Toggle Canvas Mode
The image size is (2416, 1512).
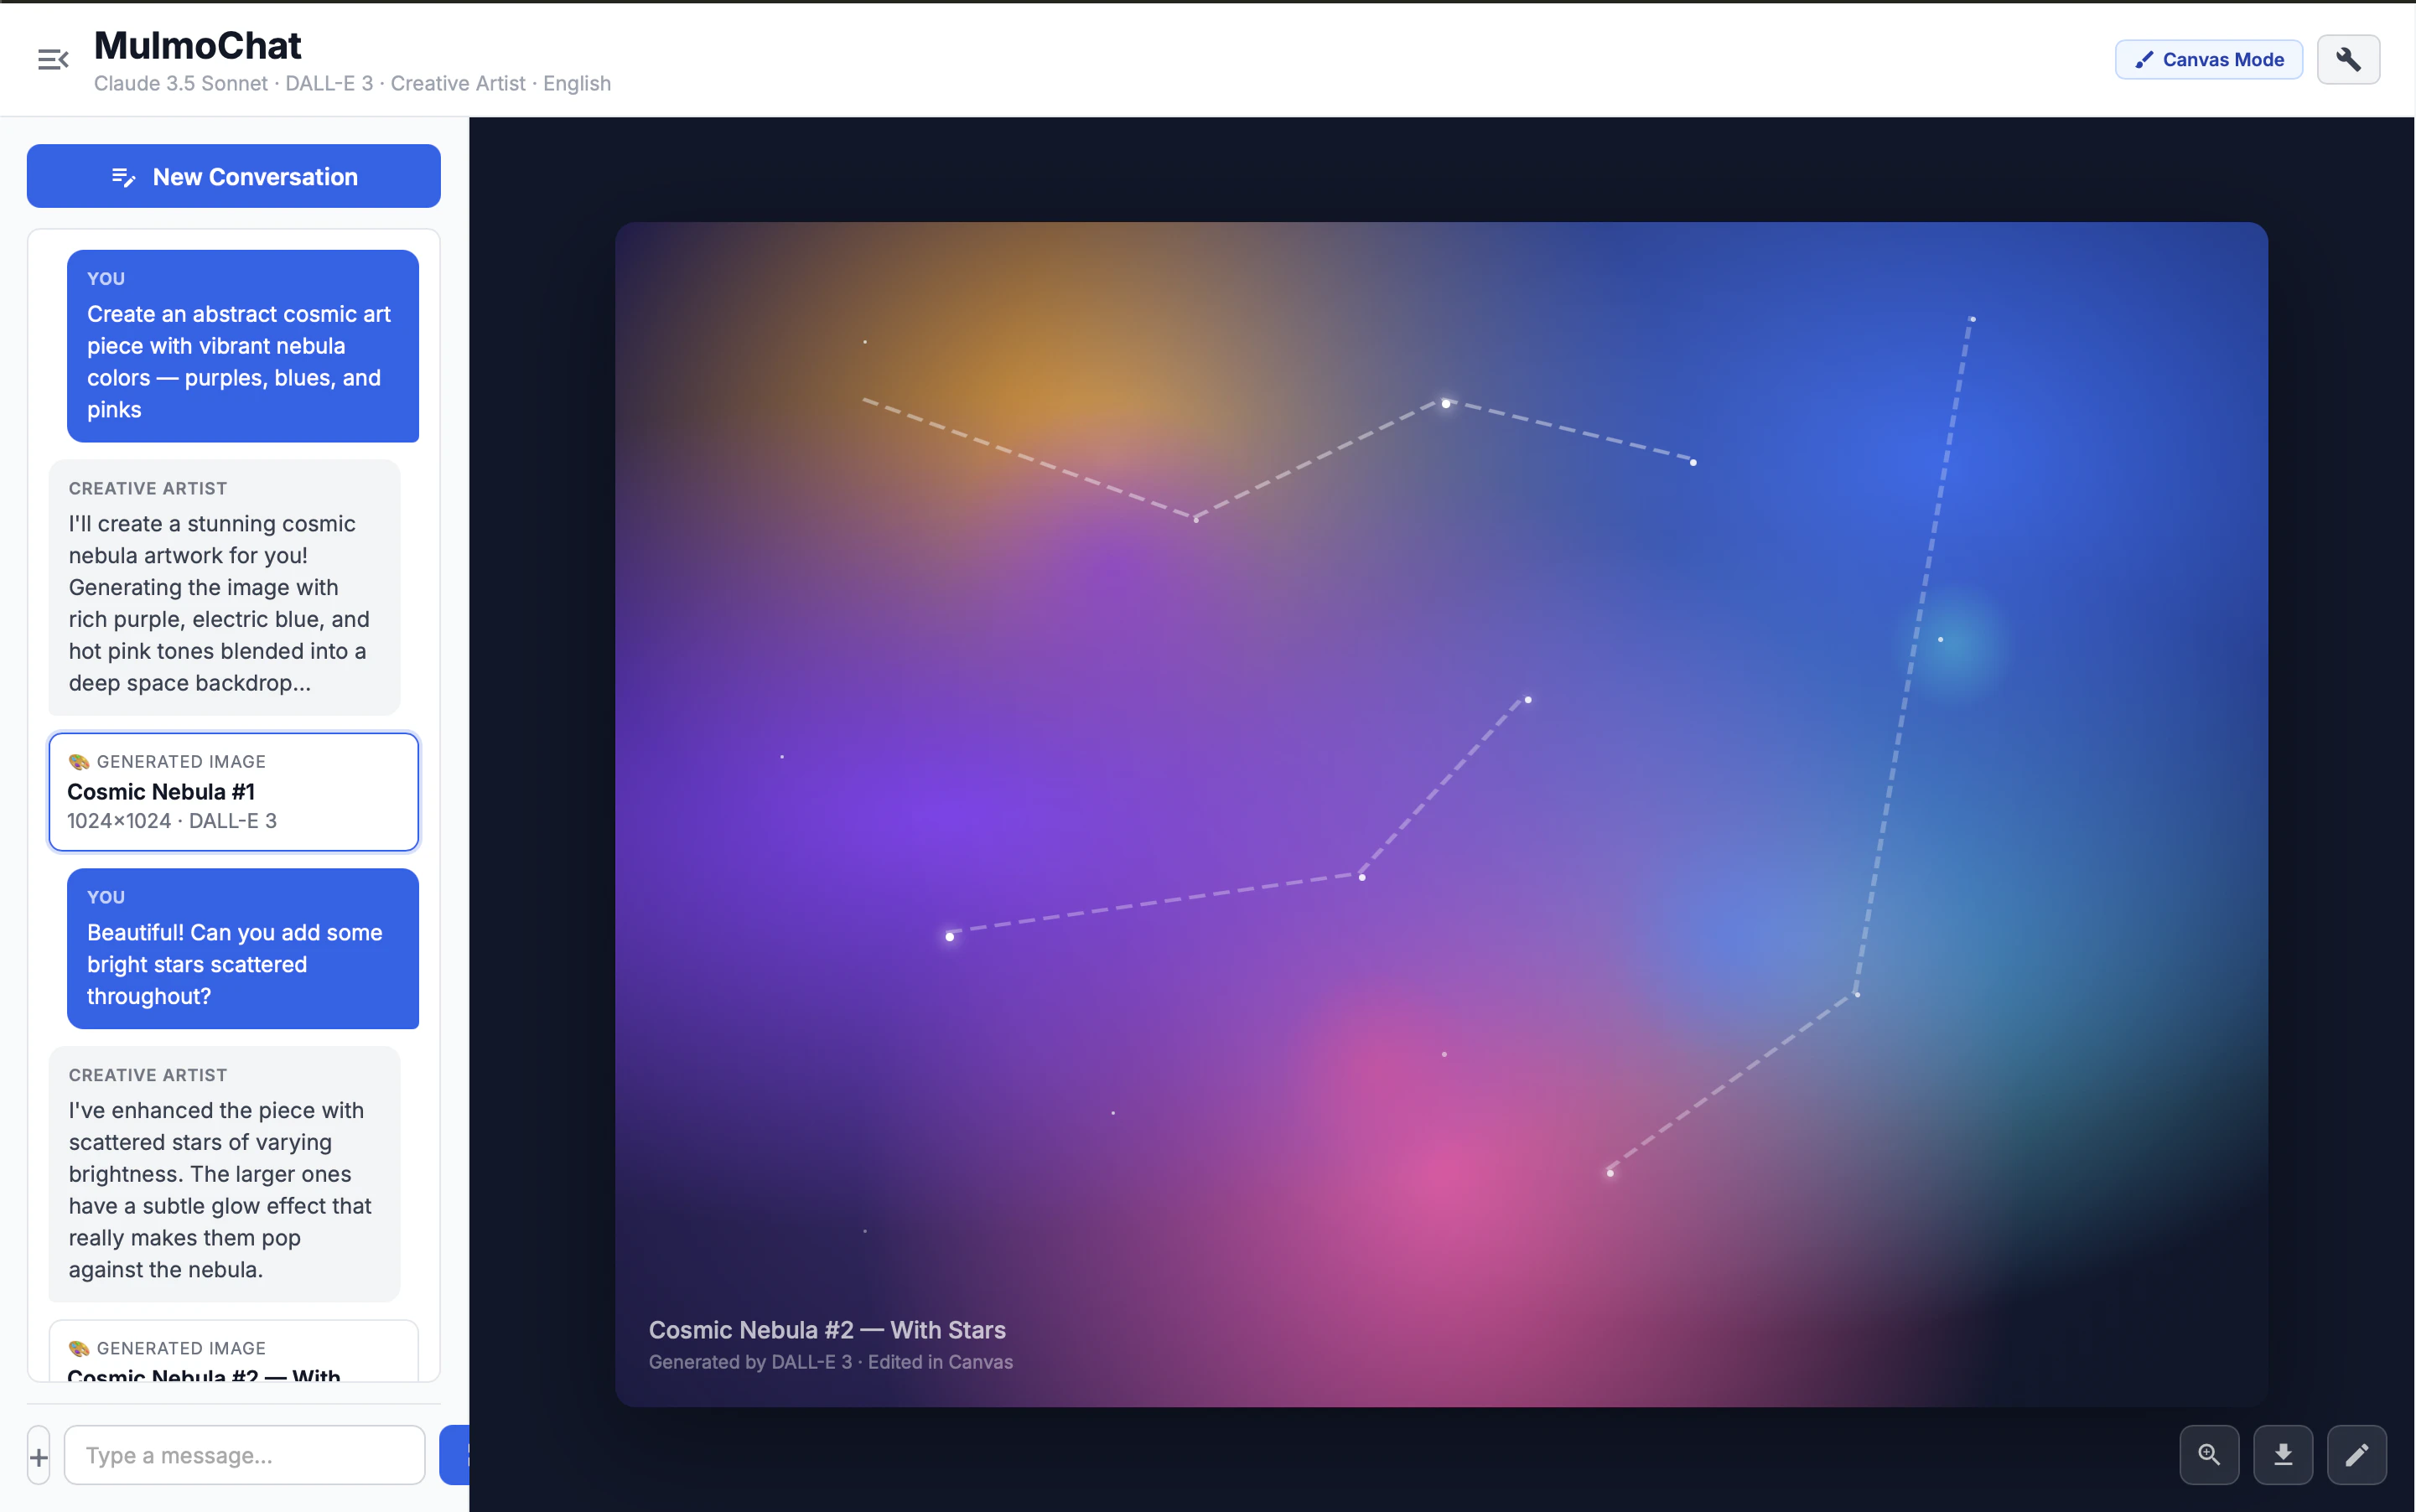pyautogui.click(x=2209, y=60)
